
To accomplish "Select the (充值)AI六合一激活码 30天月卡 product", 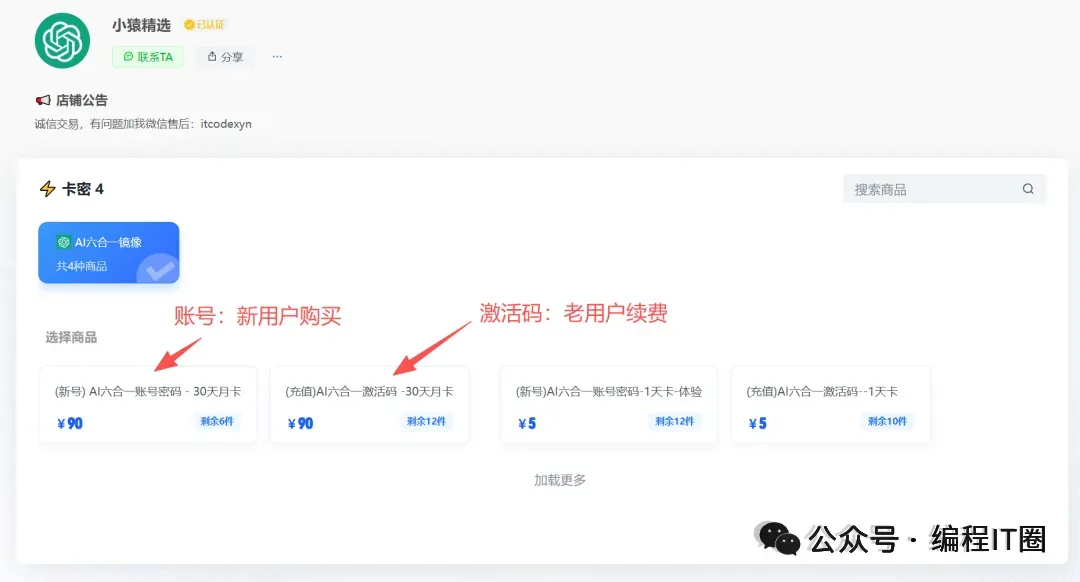I will [x=369, y=405].
